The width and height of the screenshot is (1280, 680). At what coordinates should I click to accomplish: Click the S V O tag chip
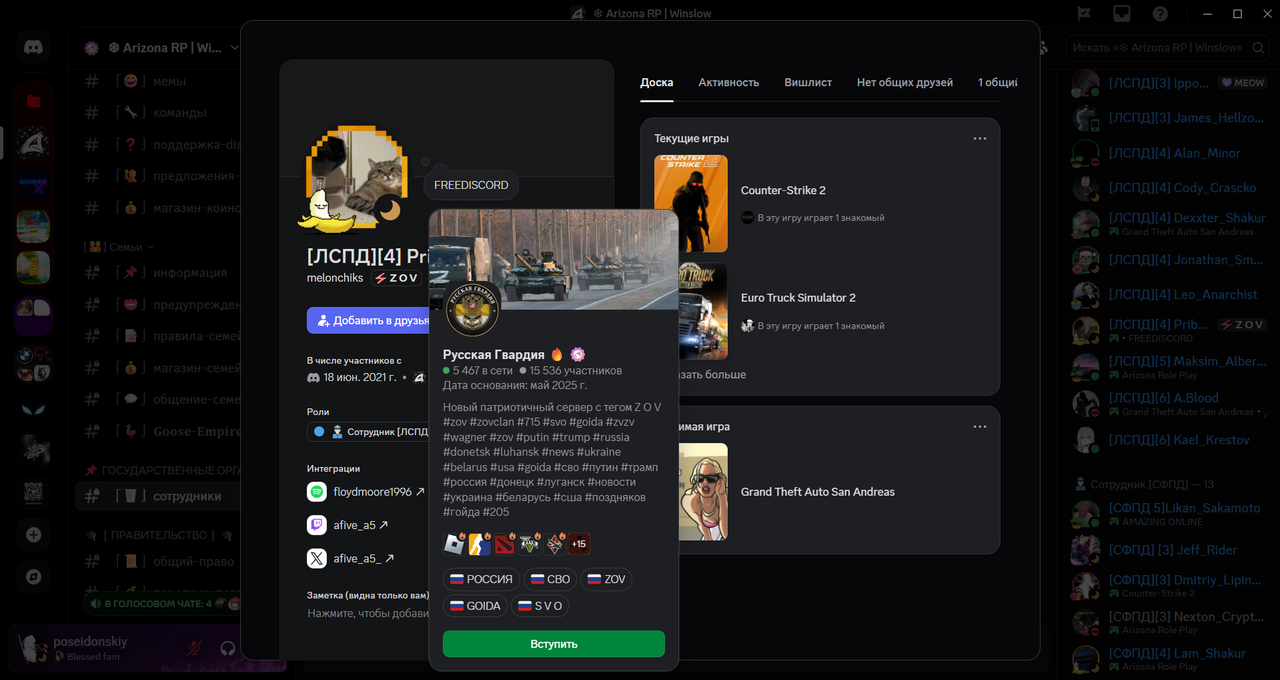540,606
